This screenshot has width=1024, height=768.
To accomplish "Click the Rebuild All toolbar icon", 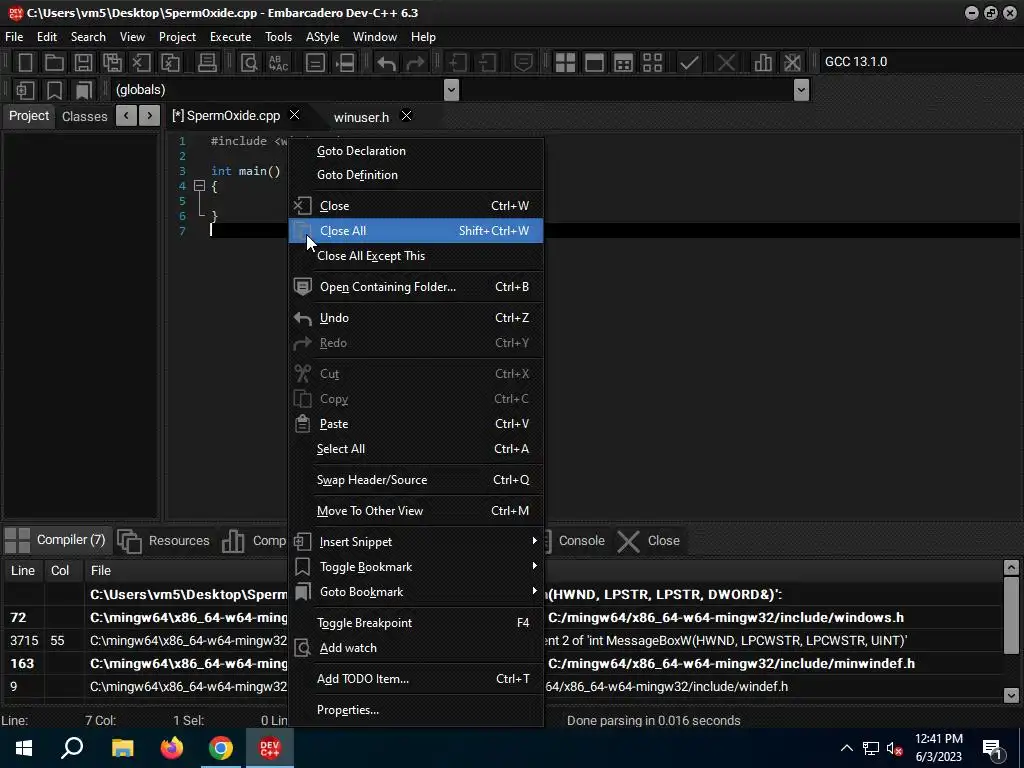I will point(652,62).
